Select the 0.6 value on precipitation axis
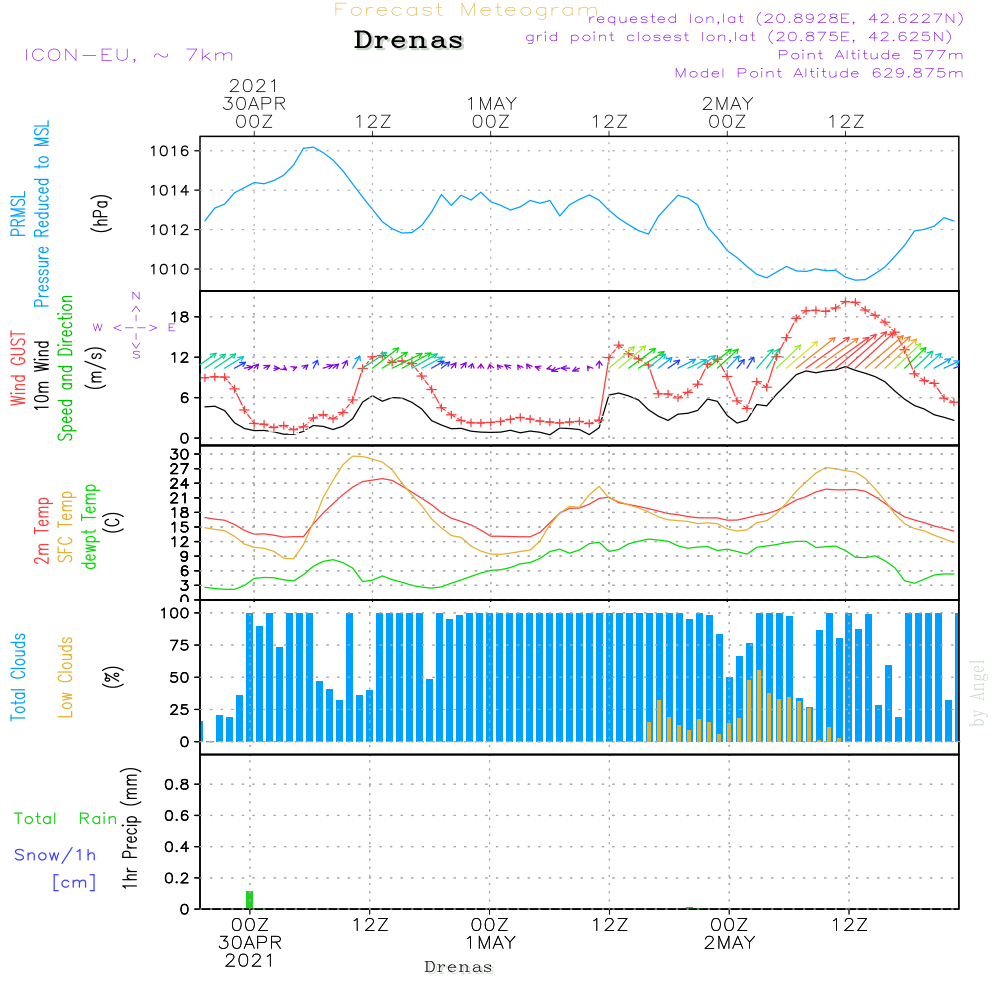Image resolution: width=1000 pixels, height=1000 pixels. point(177,816)
